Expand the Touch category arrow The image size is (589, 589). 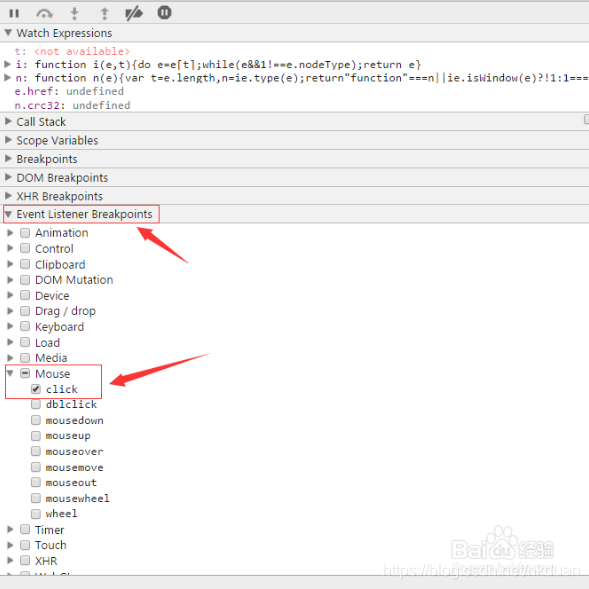[x=11, y=545]
